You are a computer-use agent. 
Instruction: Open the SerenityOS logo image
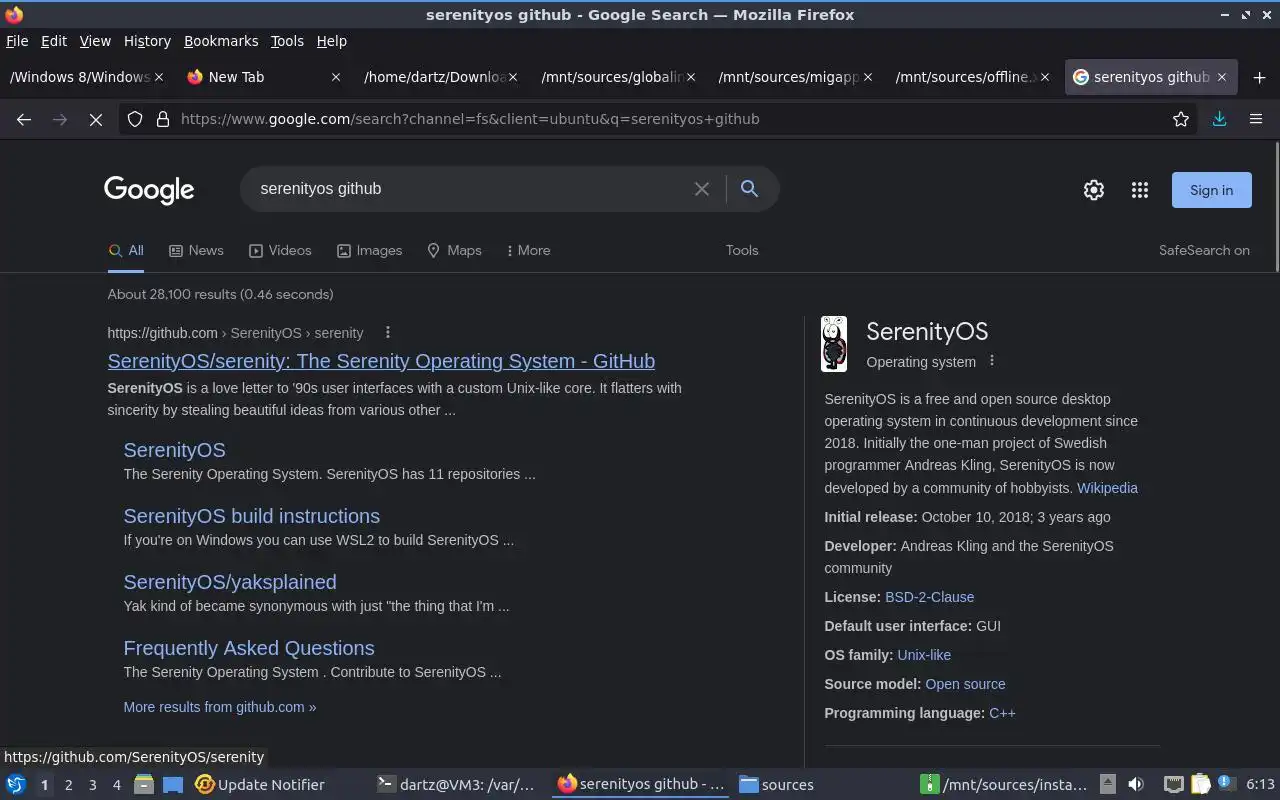(834, 344)
